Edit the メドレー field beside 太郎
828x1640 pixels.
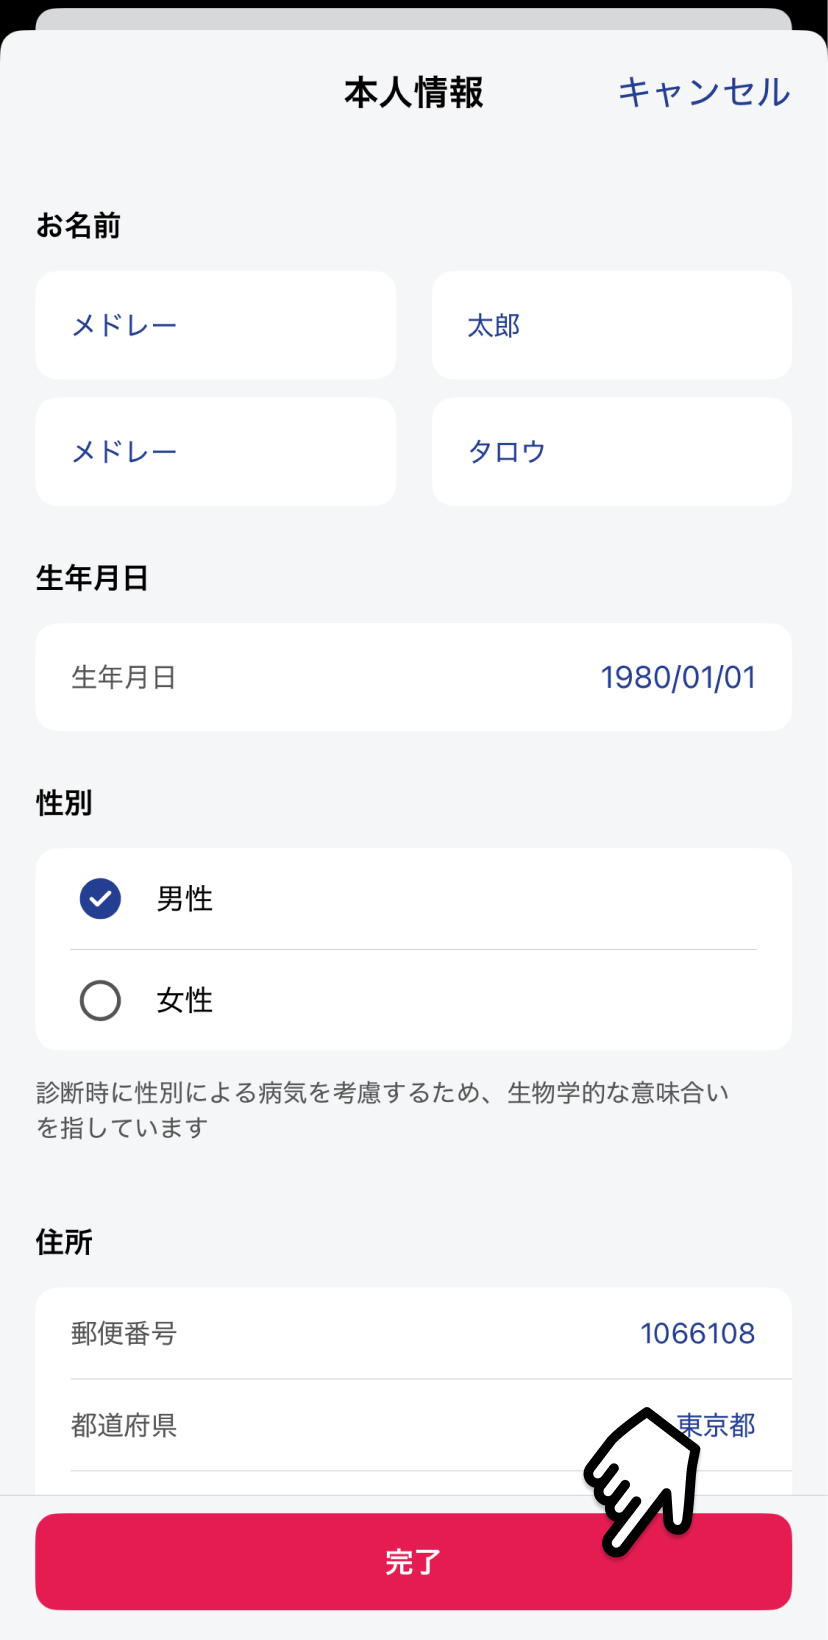pos(215,325)
